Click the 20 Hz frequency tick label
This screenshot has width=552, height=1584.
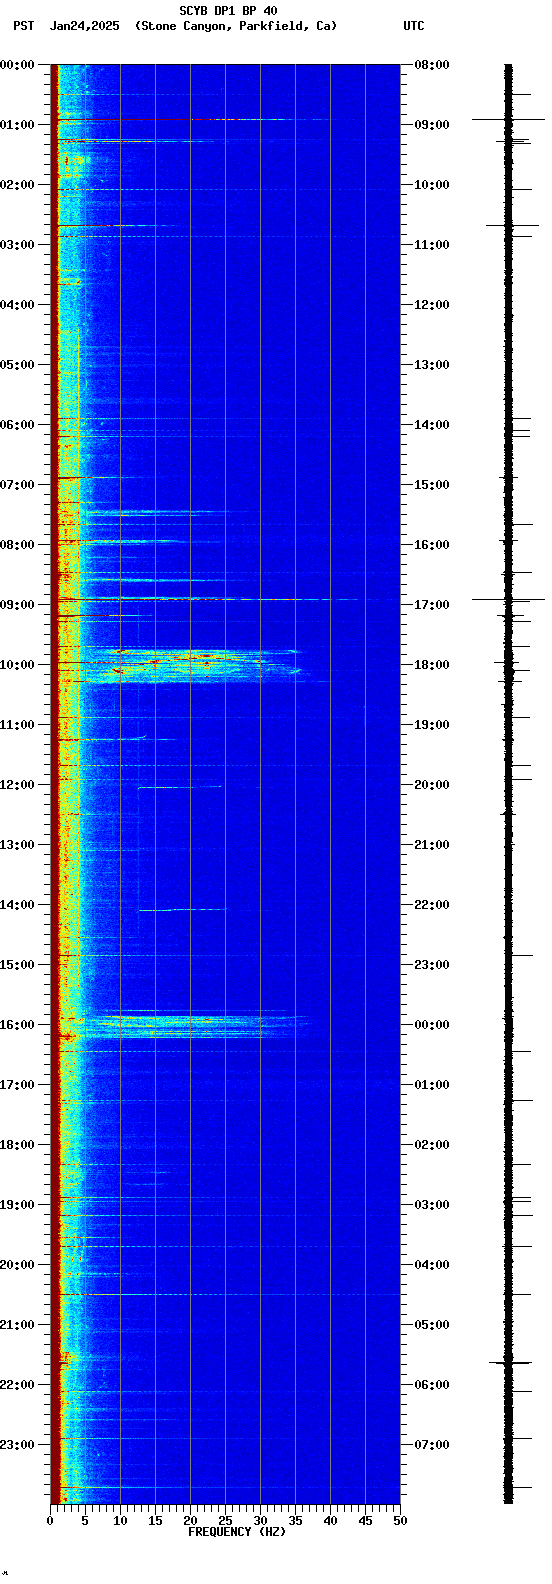(190, 1521)
